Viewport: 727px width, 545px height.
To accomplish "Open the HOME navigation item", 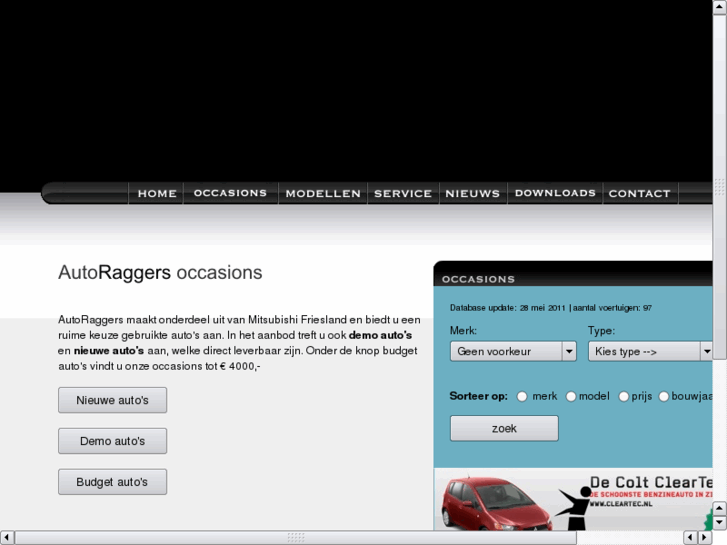I will [157, 193].
